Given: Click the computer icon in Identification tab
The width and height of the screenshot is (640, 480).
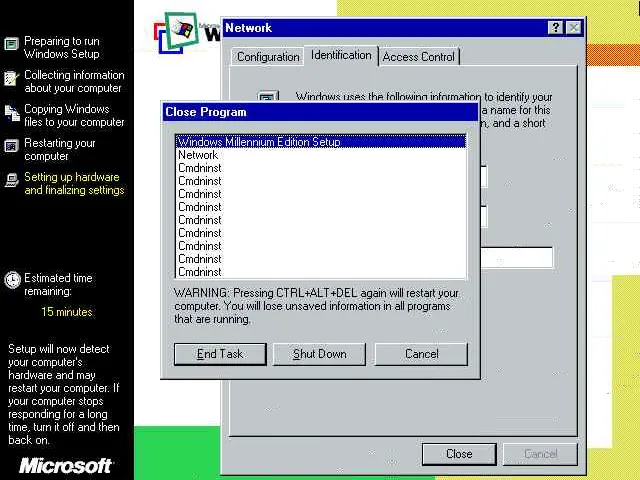Looking at the screenshot, I should click(269, 96).
